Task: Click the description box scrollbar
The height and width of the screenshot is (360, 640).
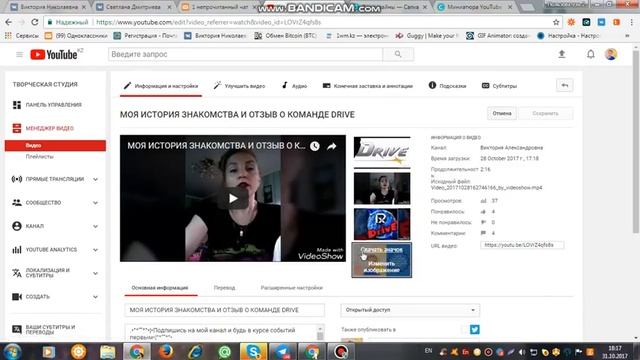Action: (320, 333)
